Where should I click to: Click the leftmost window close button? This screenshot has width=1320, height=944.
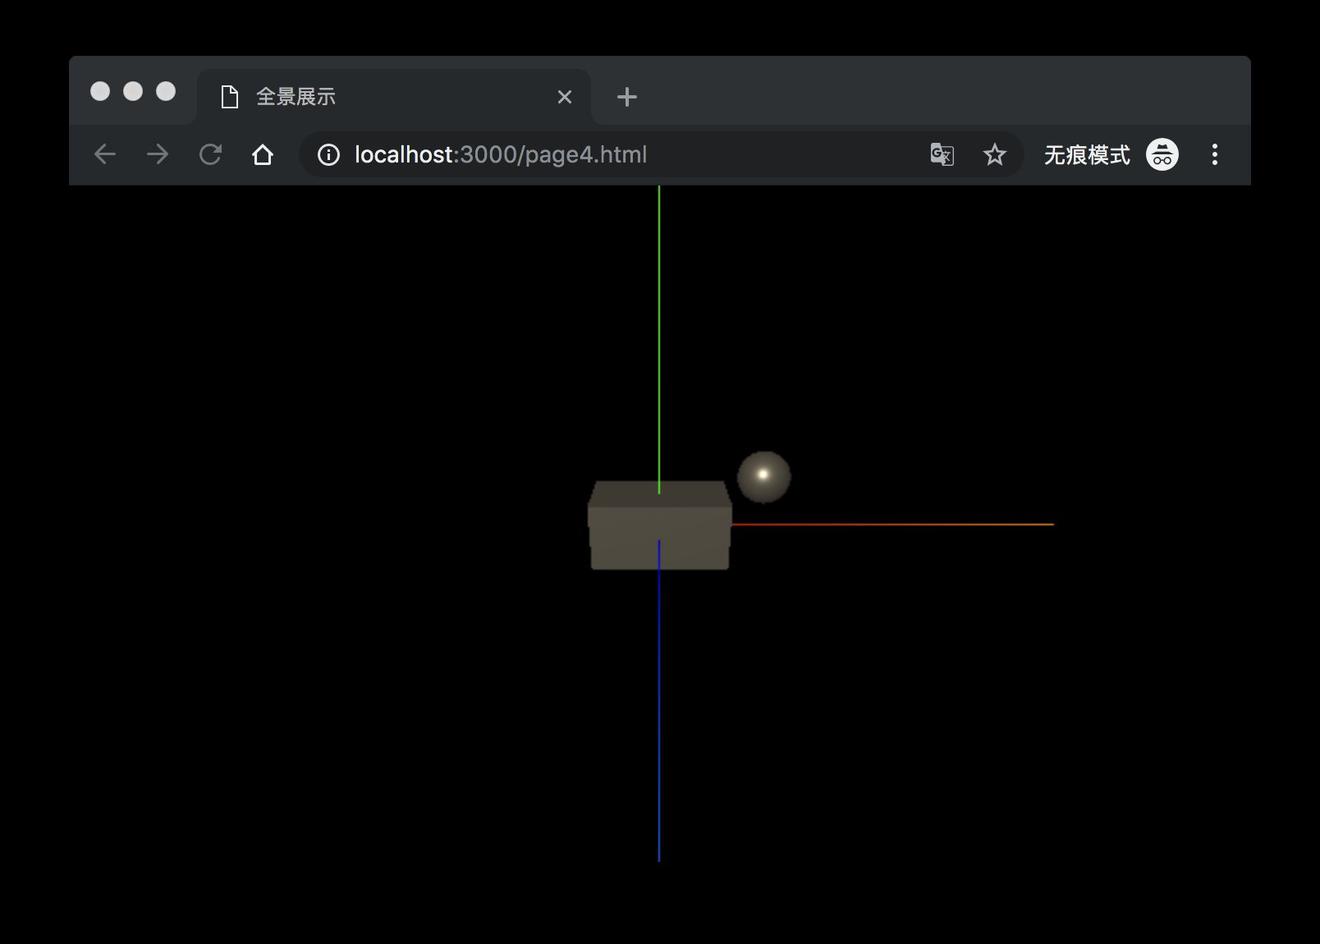click(x=100, y=91)
